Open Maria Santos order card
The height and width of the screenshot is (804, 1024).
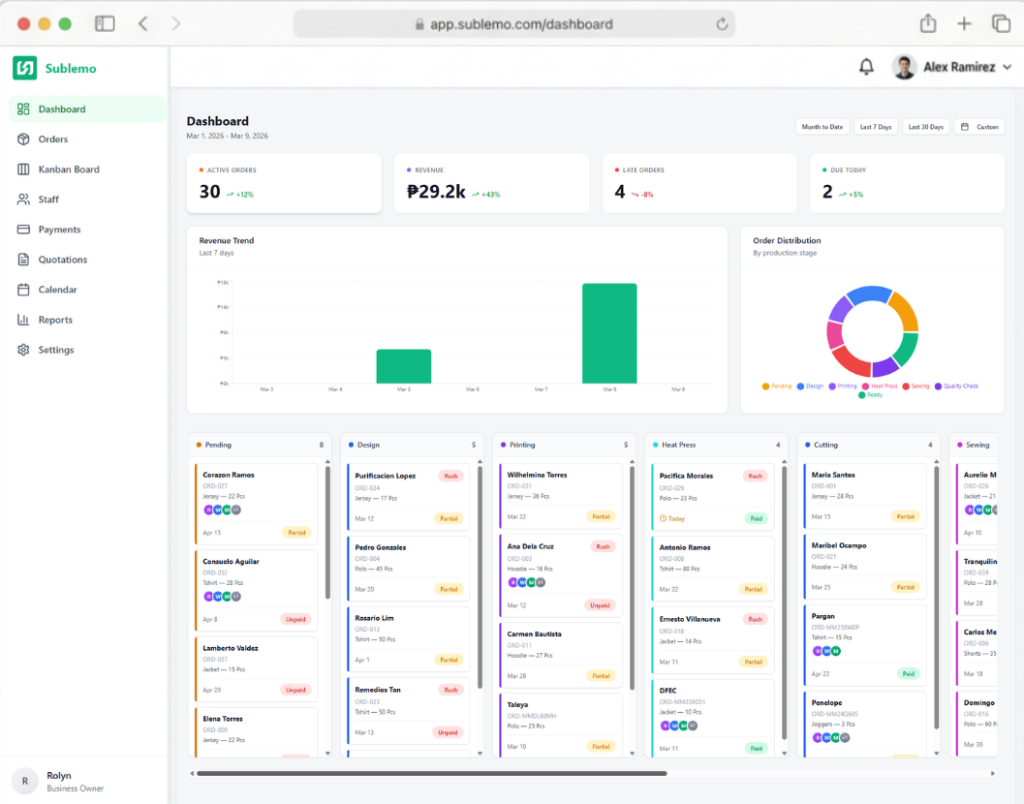click(865, 496)
